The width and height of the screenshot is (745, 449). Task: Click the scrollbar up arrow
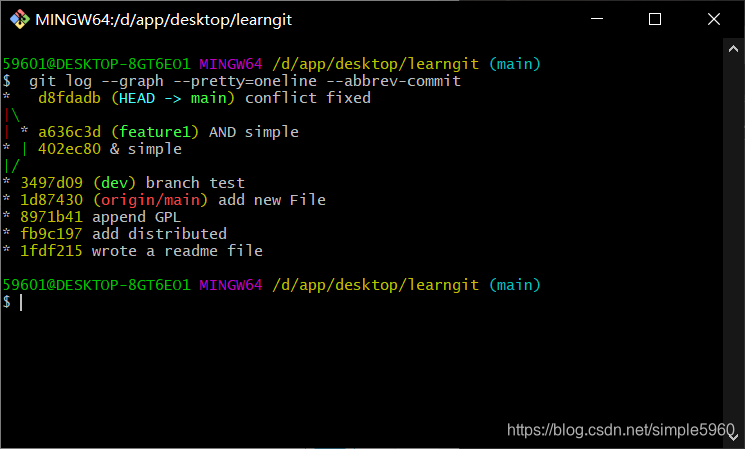click(x=733, y=48)
